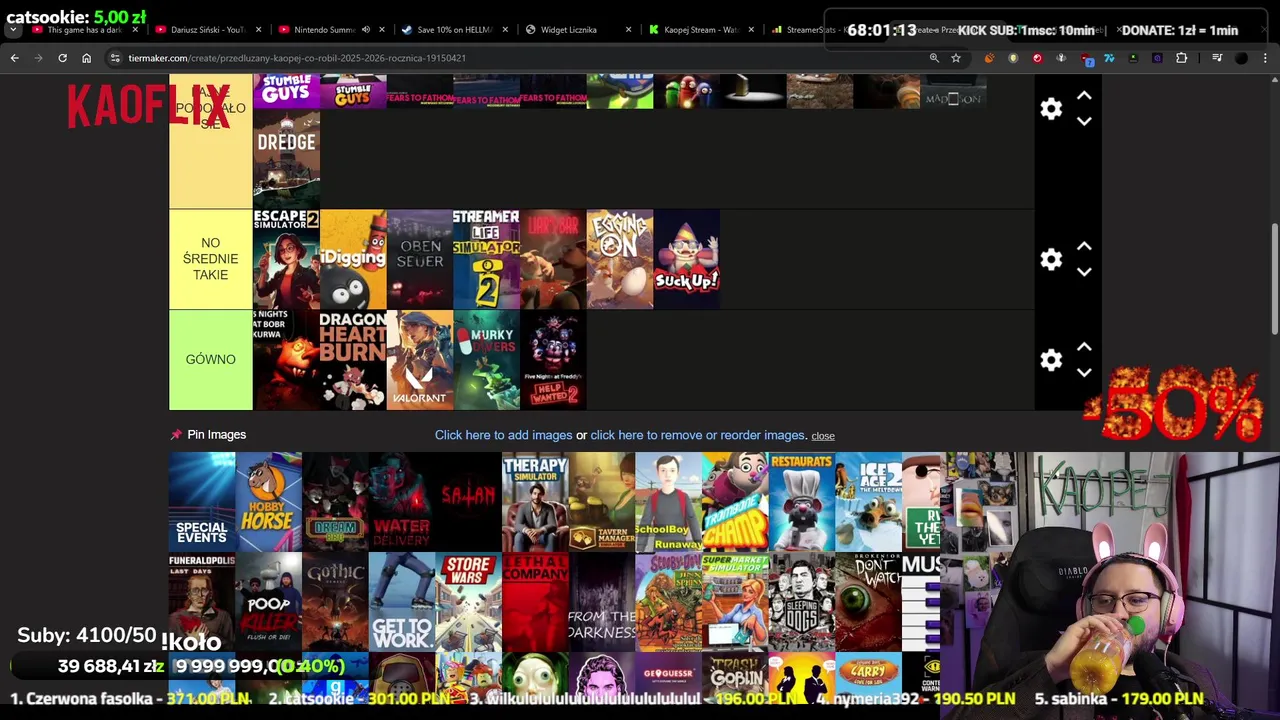Image resolution: width=1280 pixels, height=720 pixels.
Task: Click the tiermaker.com address bar
Action: (520, 58)
